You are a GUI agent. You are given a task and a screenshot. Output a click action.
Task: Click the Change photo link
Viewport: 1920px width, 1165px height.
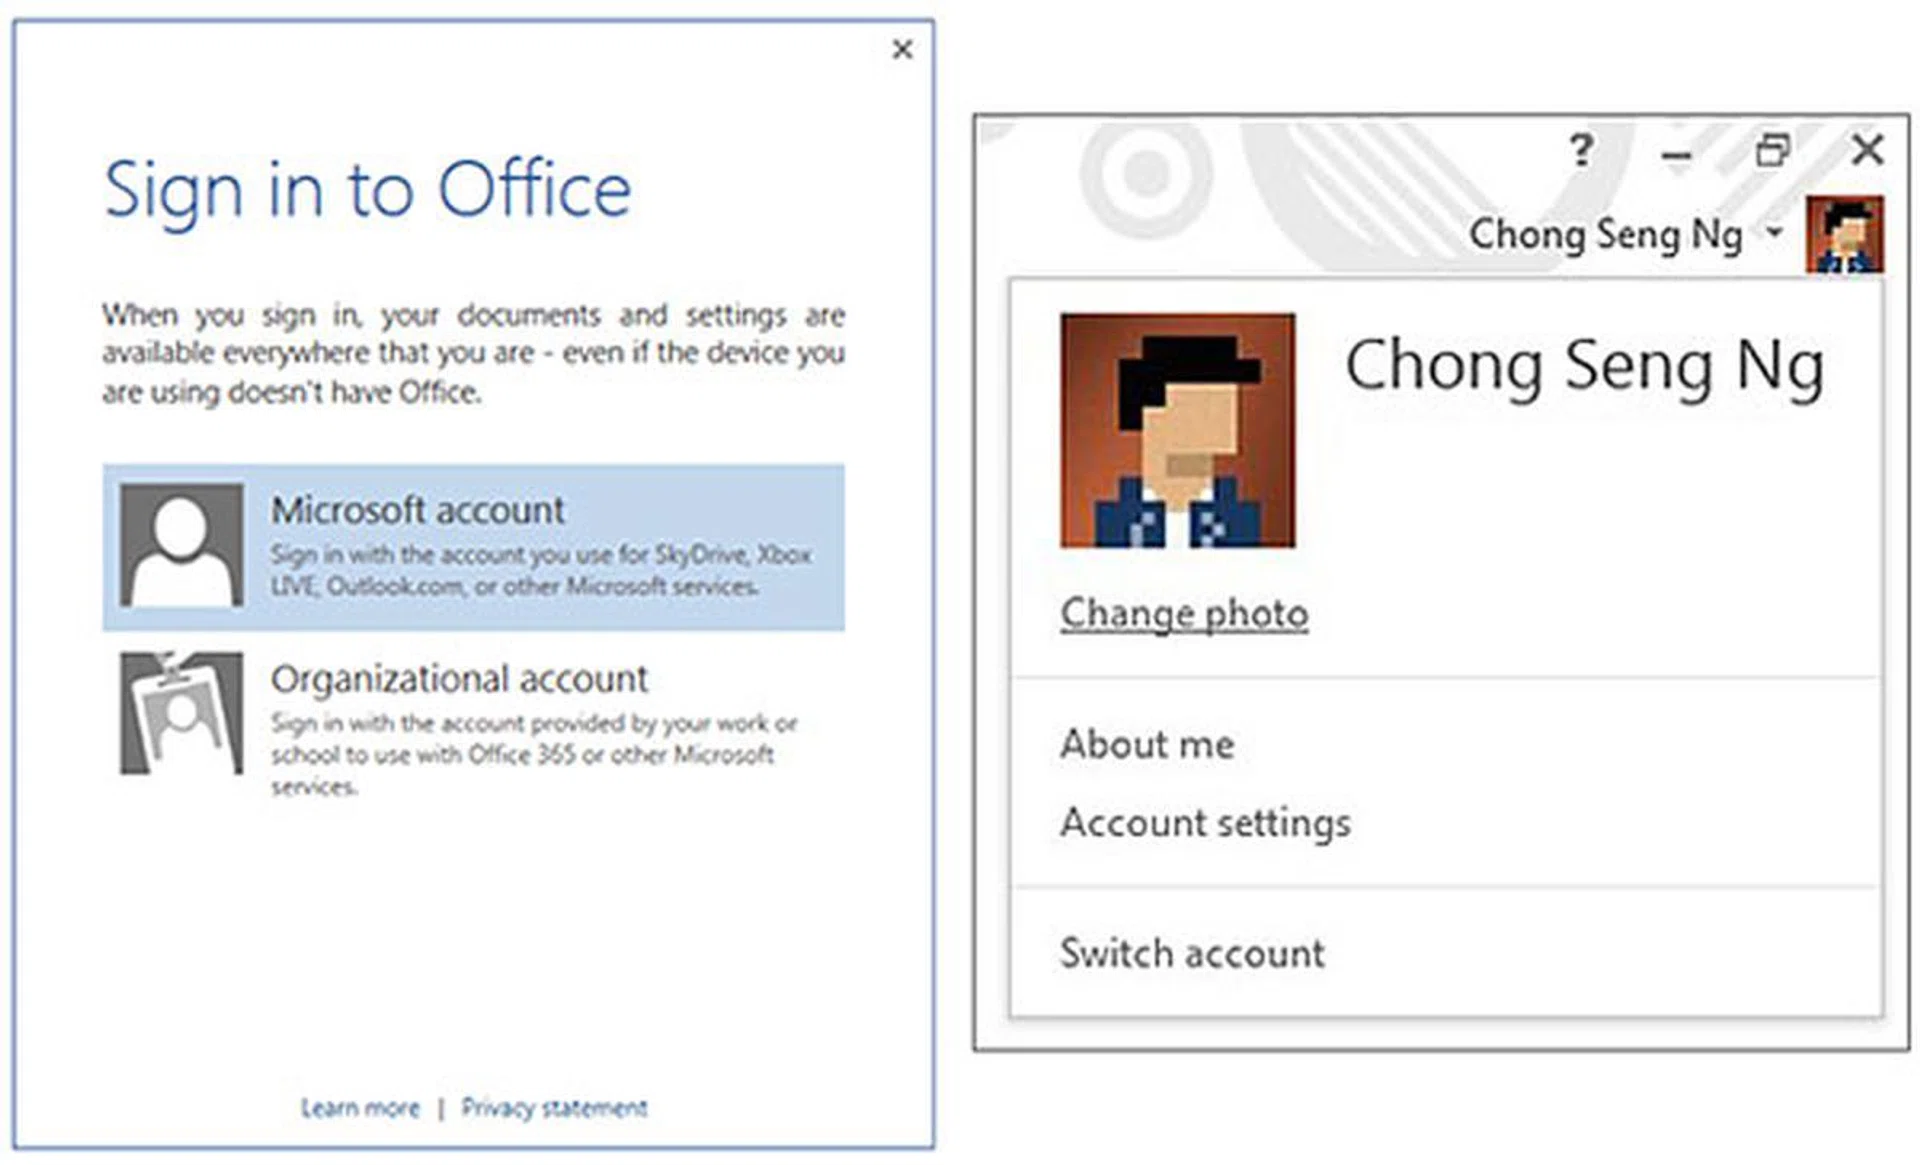coord(1184,613)
